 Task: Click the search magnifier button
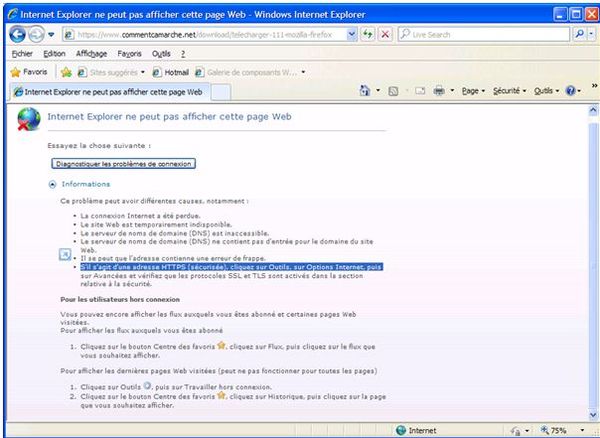pos(579,34)
